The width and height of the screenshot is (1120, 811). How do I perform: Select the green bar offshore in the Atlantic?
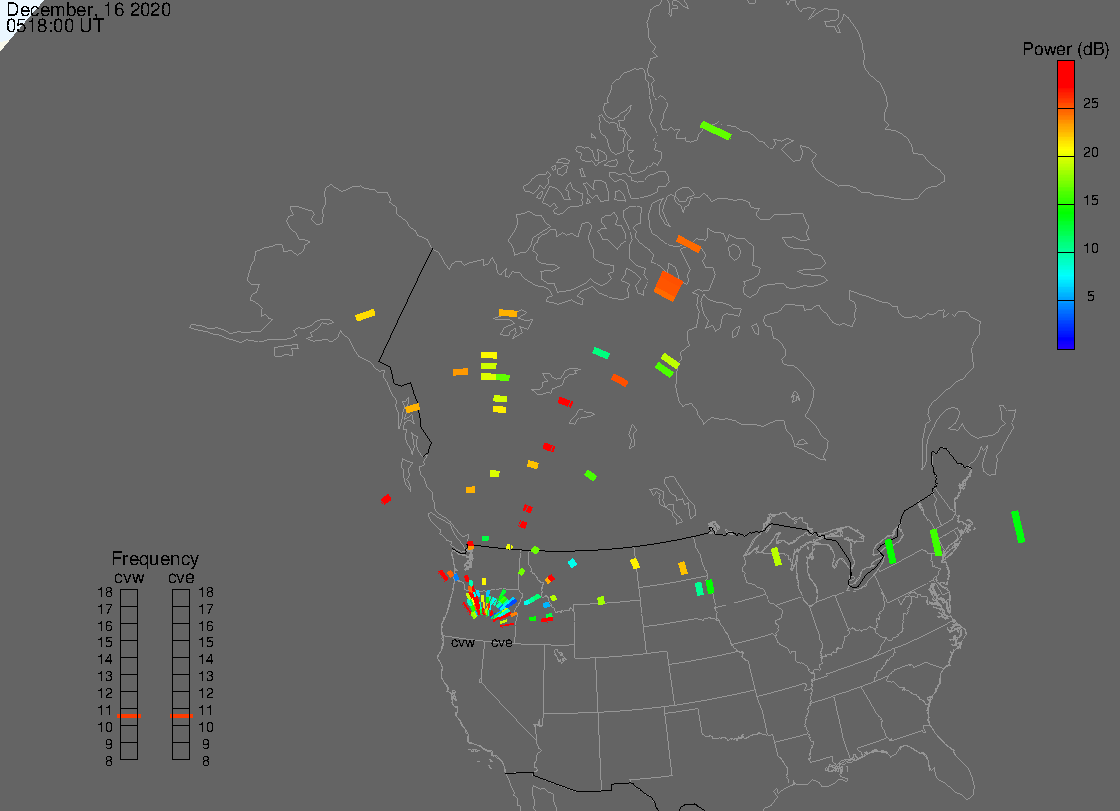pos(1019,527)
